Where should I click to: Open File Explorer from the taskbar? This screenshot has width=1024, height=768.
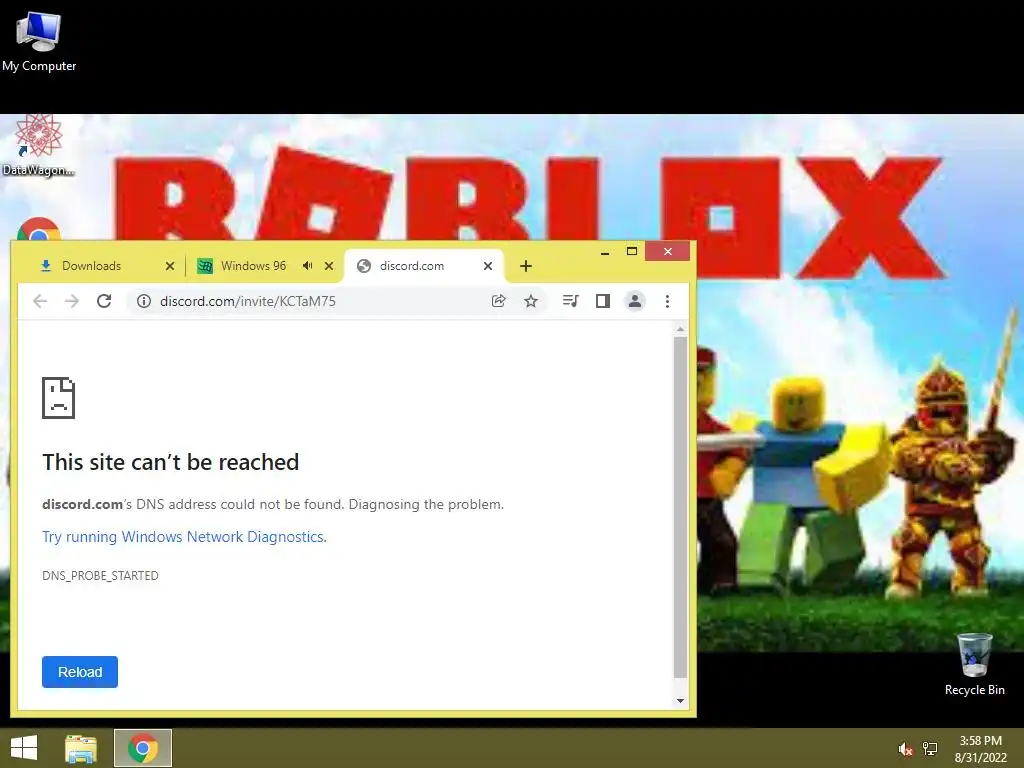81,748
